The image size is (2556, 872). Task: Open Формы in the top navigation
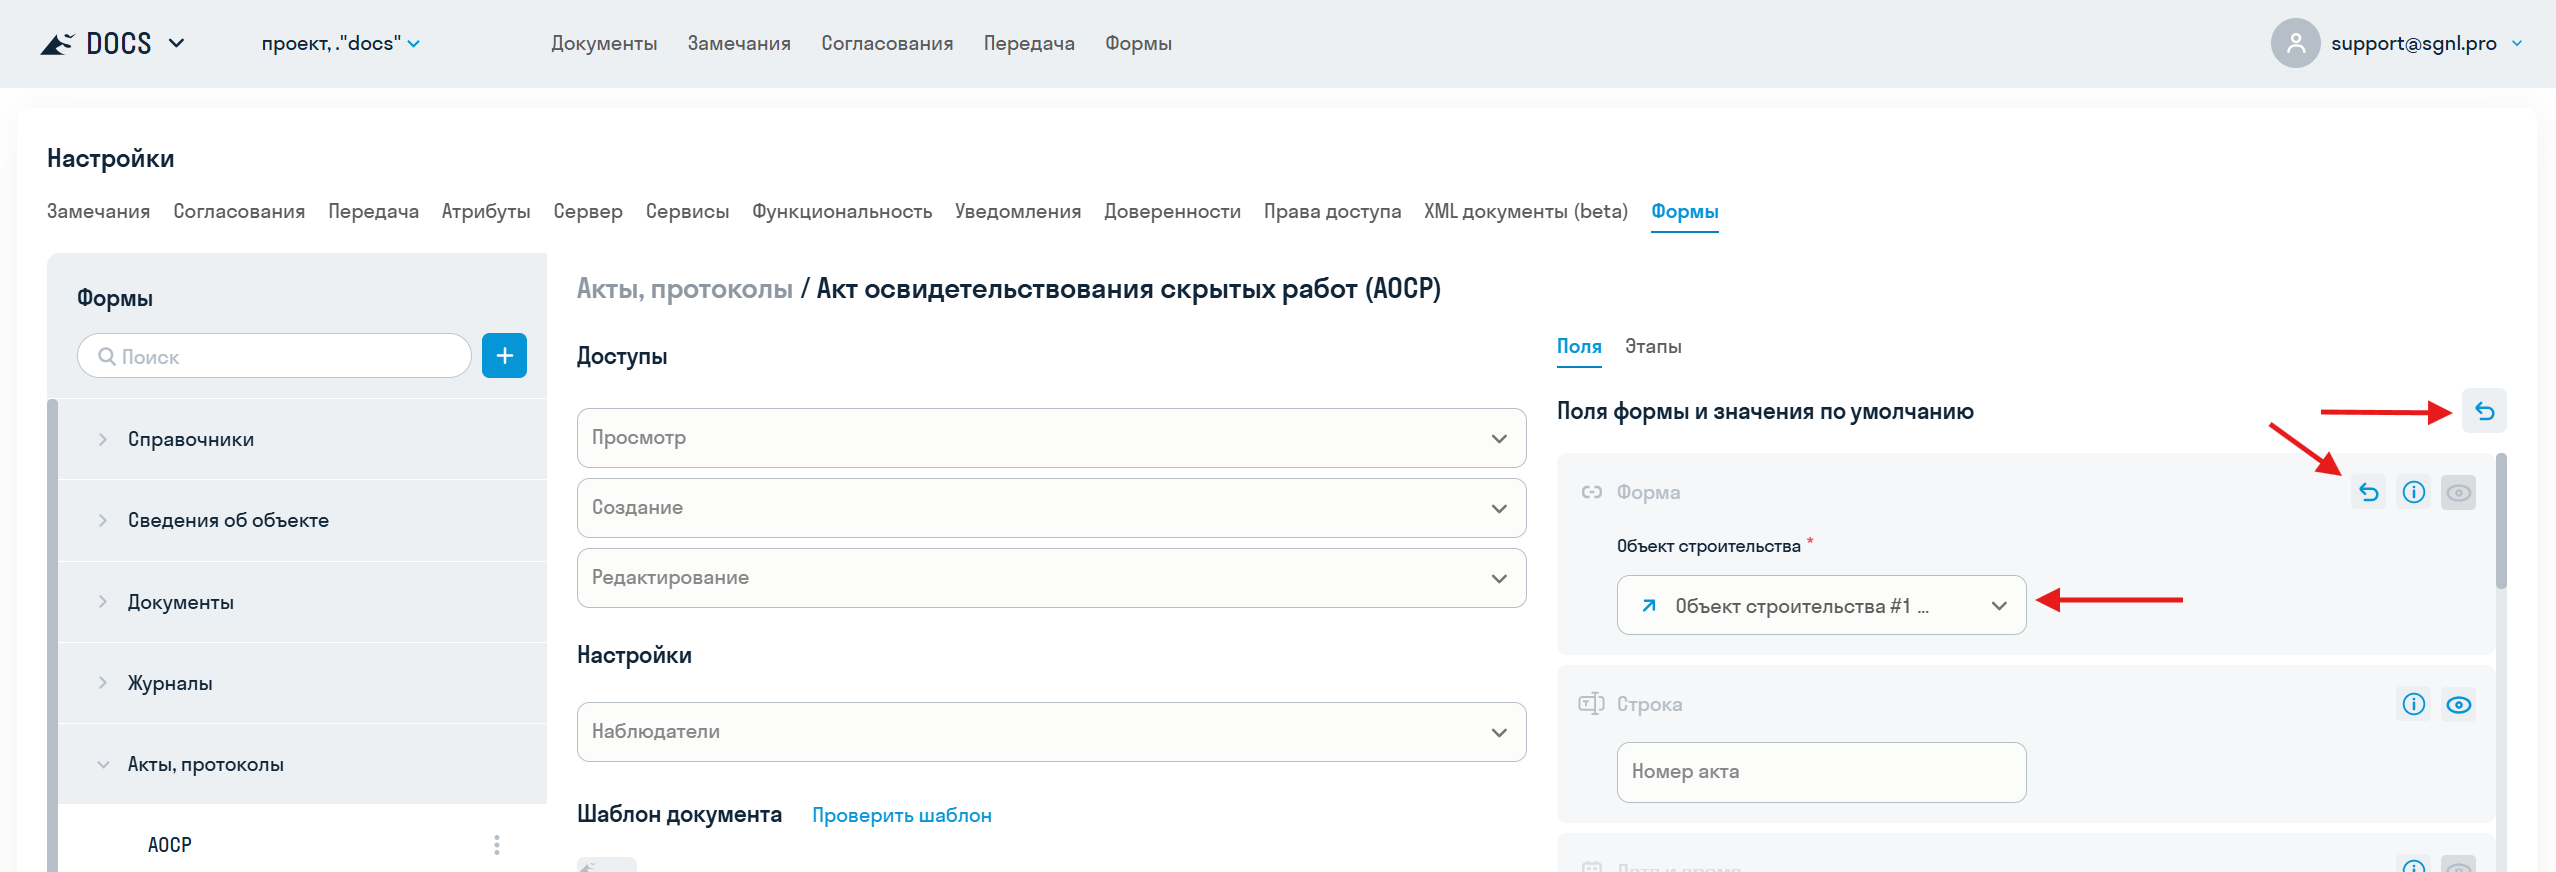[1138, 43]
